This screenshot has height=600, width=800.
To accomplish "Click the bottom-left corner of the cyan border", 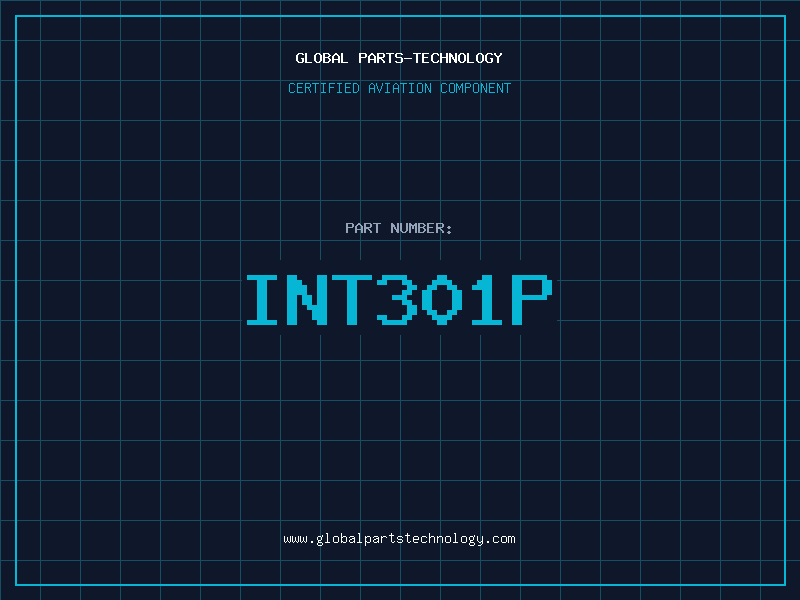I will [16, 584].
